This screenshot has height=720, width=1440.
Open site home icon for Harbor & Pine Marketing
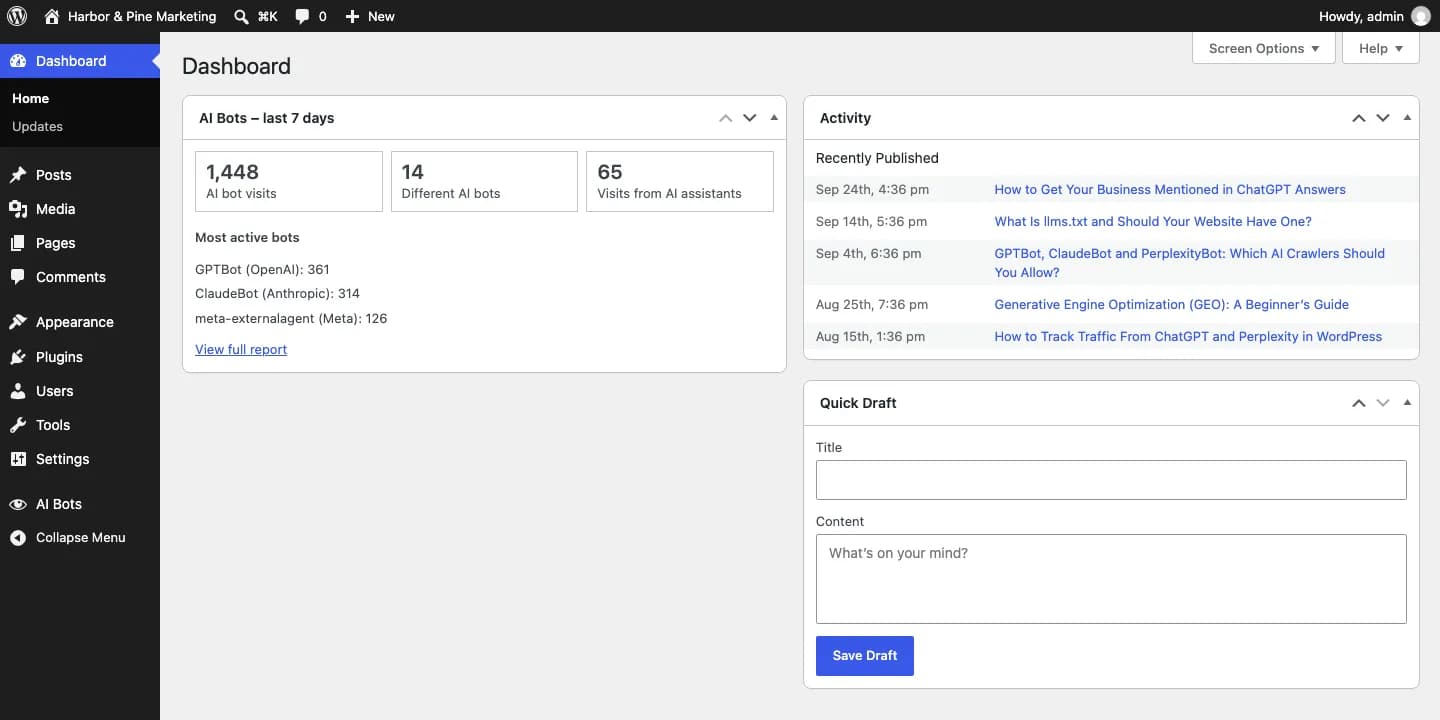(x=52, y=16)
